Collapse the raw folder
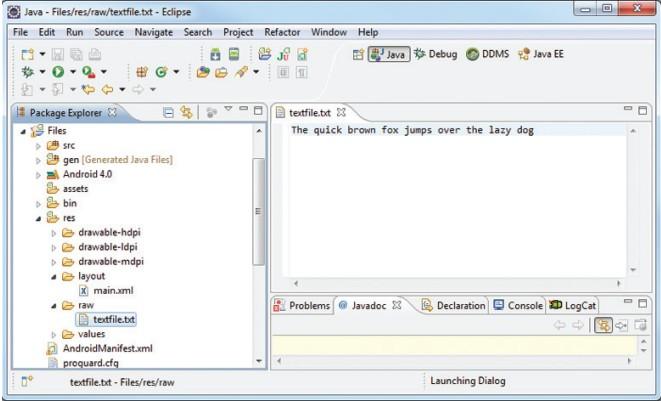The width and height of the screenshot is (661, 401). (54, 306)
